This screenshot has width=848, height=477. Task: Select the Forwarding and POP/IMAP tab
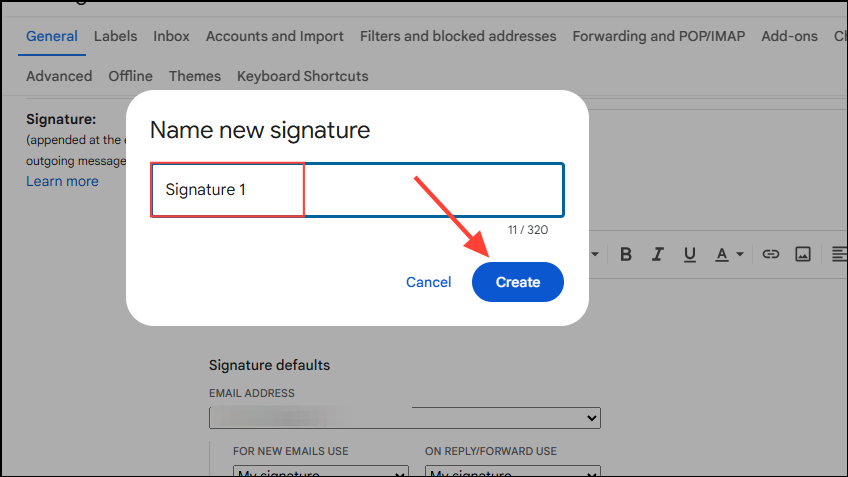pos(658,36)
